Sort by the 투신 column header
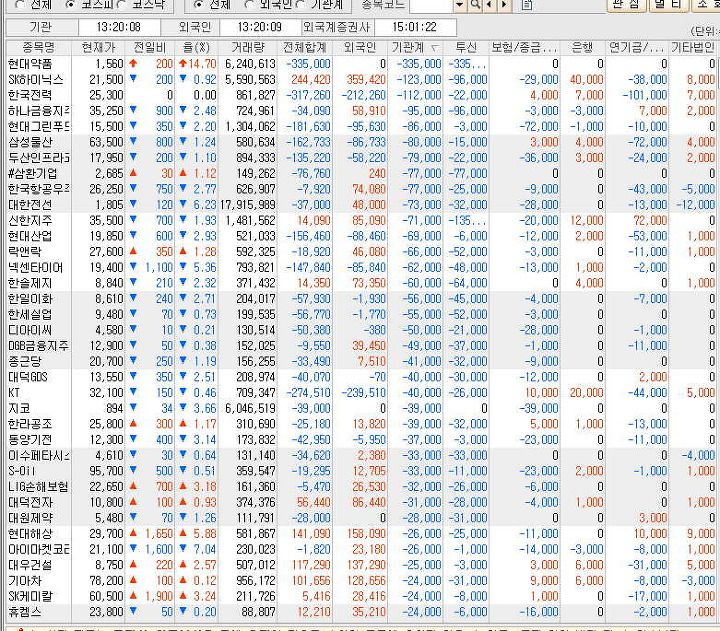The width and height of the screenshot is (720, 631). 466,47
